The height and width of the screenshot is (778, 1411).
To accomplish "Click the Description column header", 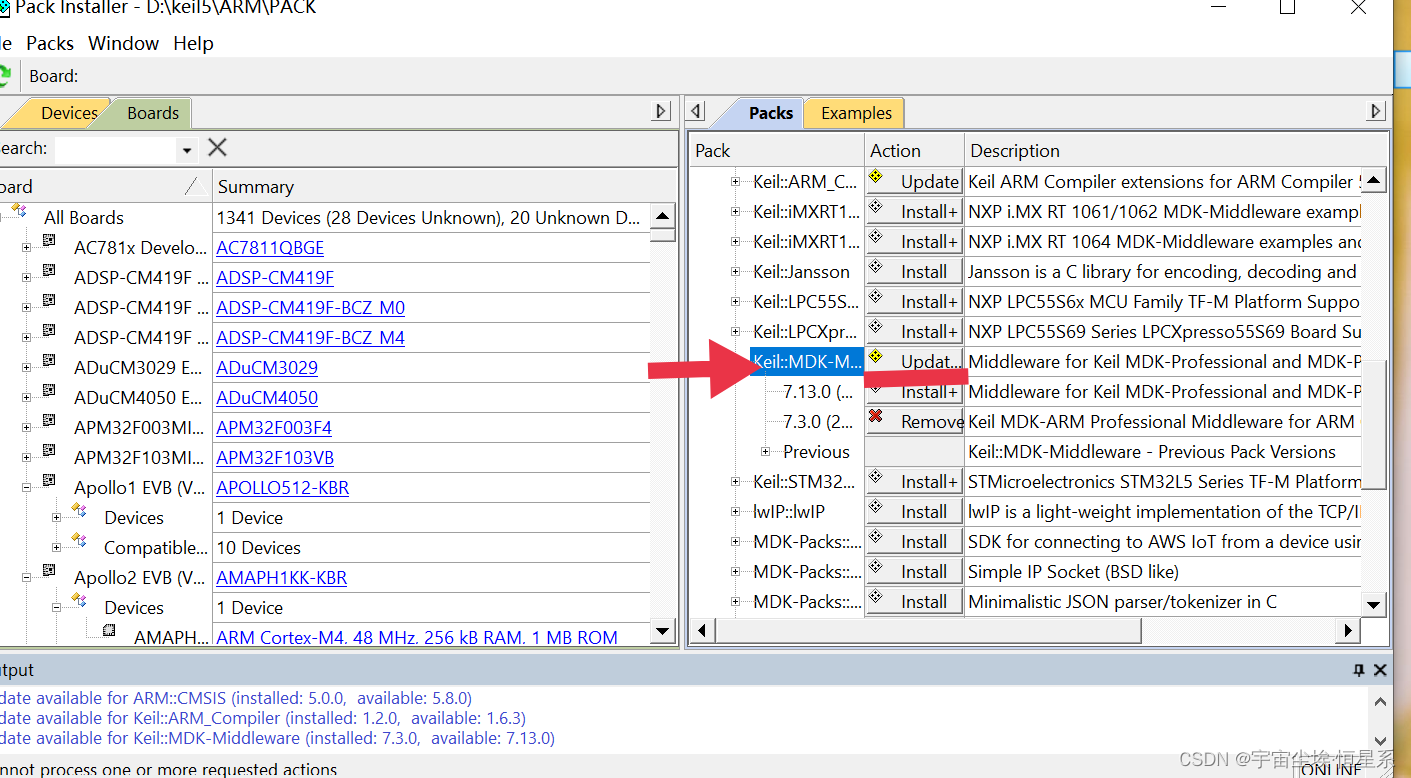I will coord(1175,151).
